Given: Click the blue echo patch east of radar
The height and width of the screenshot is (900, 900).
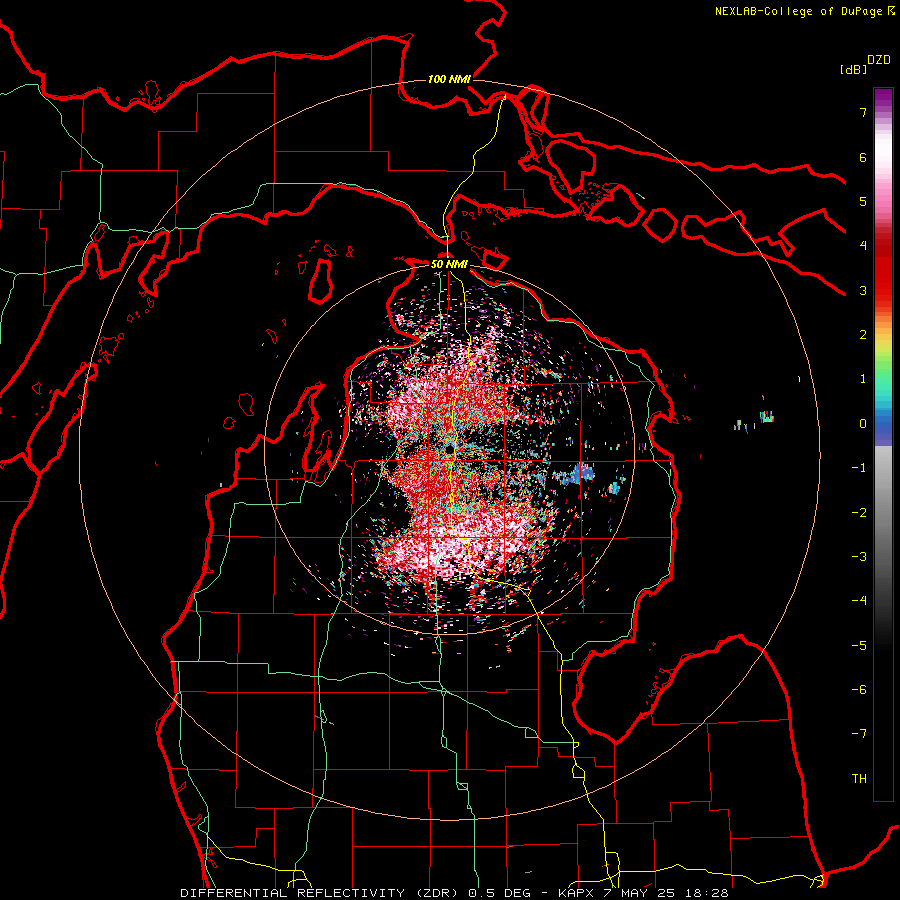Looking at the screenshot, I should coord(581,474).
